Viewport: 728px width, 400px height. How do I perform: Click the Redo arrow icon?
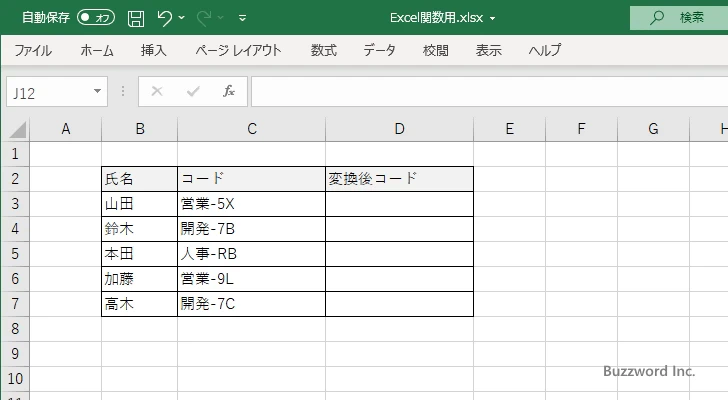click(203, 18)
